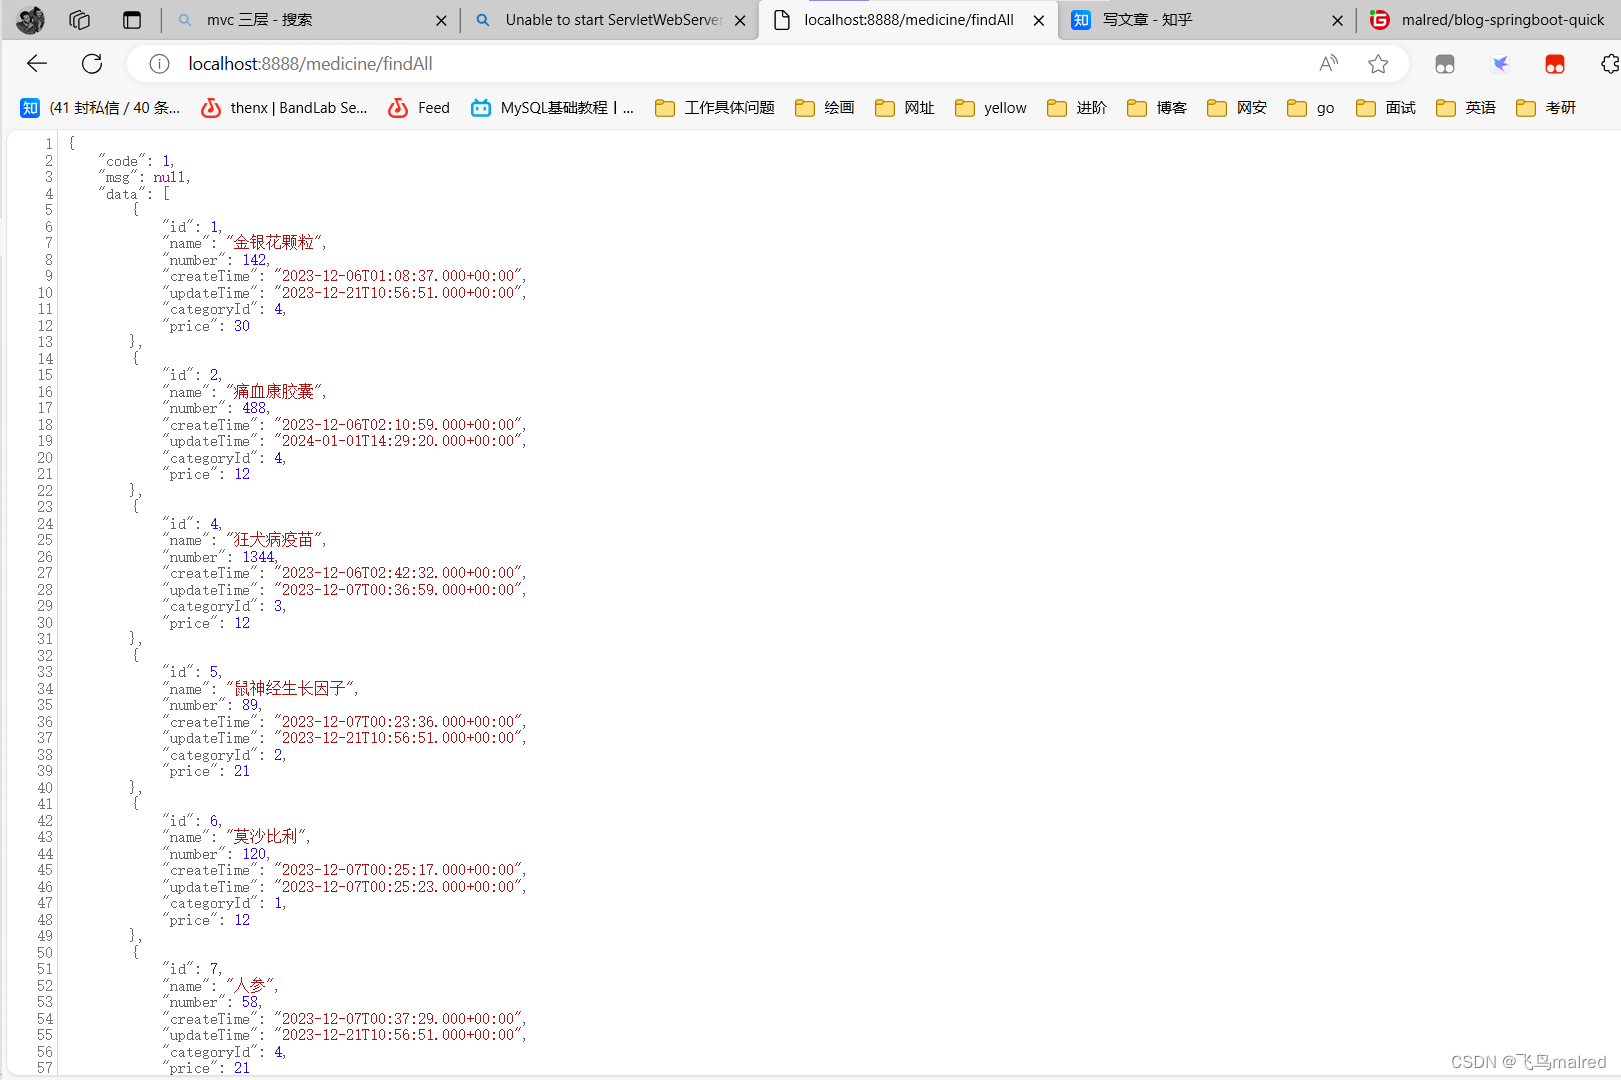
Task: Click the browser profile avatar icon
Action: pos(31,19)
